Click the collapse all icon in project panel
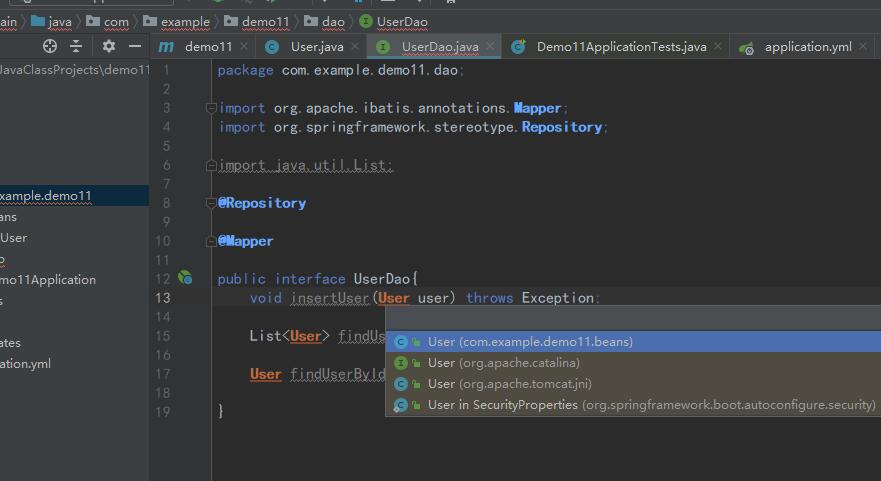 [76, 46]
